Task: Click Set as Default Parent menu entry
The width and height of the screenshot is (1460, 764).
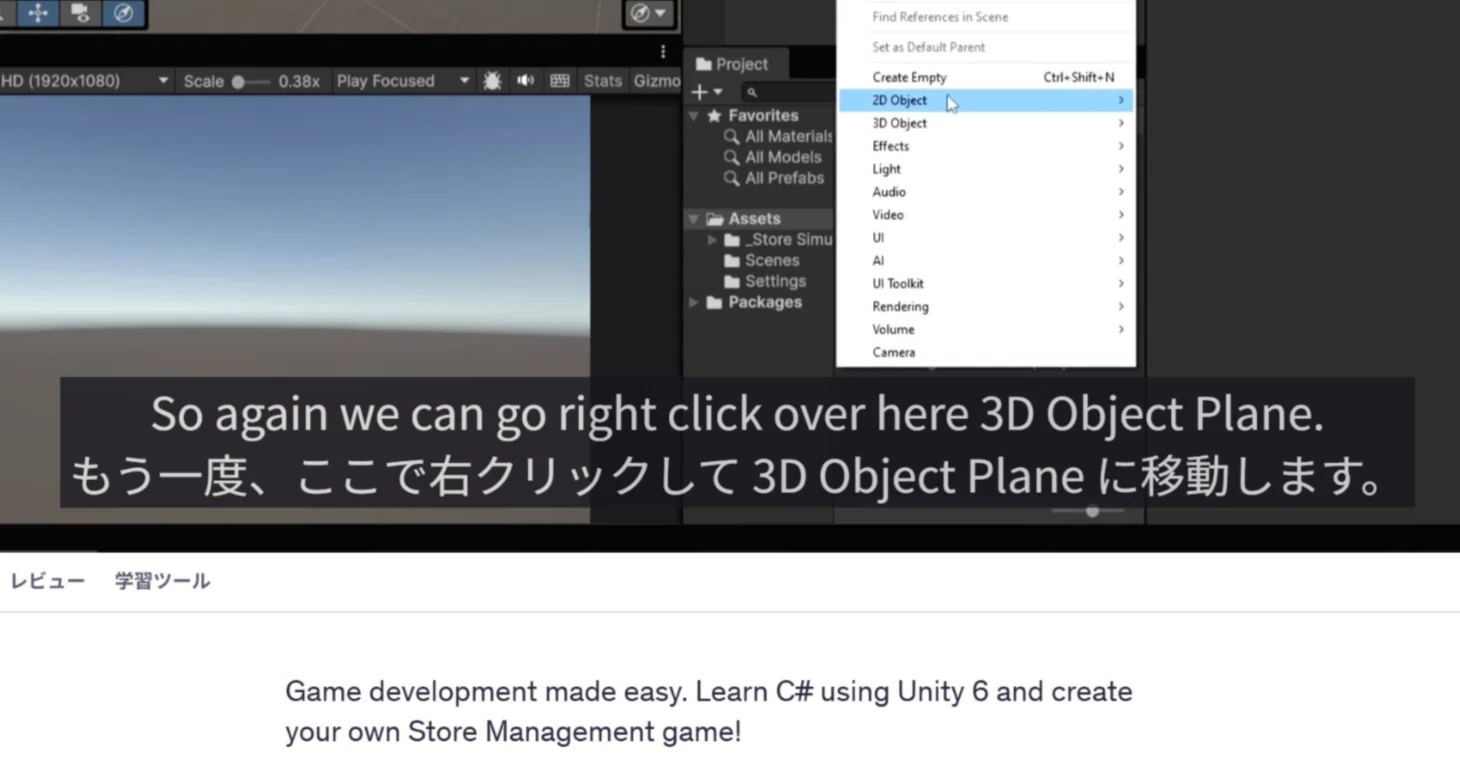Action: click(986, 47)
